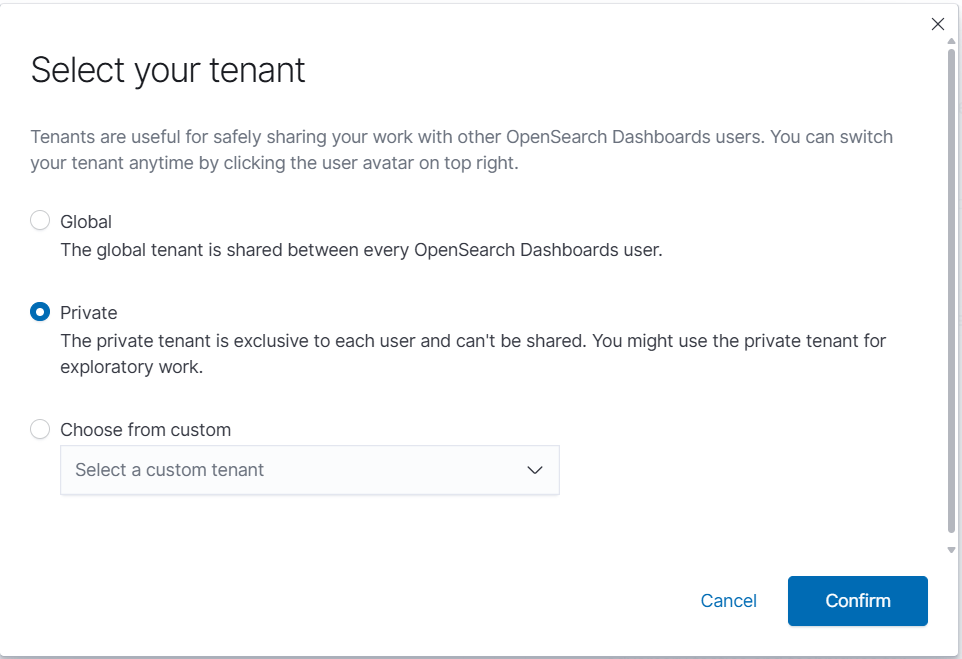This screenshot has height=659, width=962.
Task: Confirm the tenant selection
Action: (857, 600)
